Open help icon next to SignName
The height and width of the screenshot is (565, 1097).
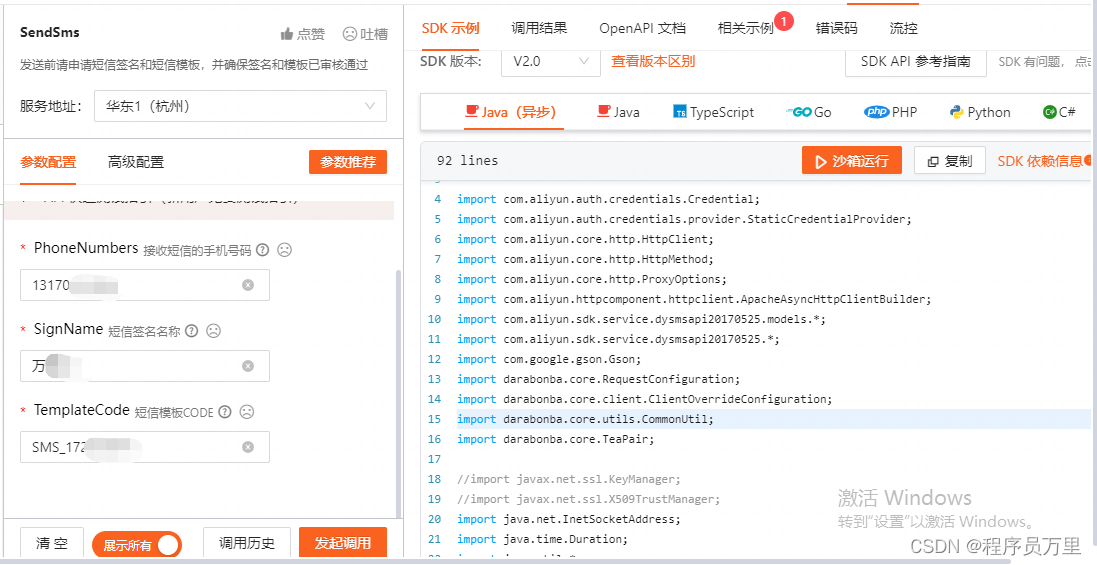pyautogui.click(x=192, y=331)
